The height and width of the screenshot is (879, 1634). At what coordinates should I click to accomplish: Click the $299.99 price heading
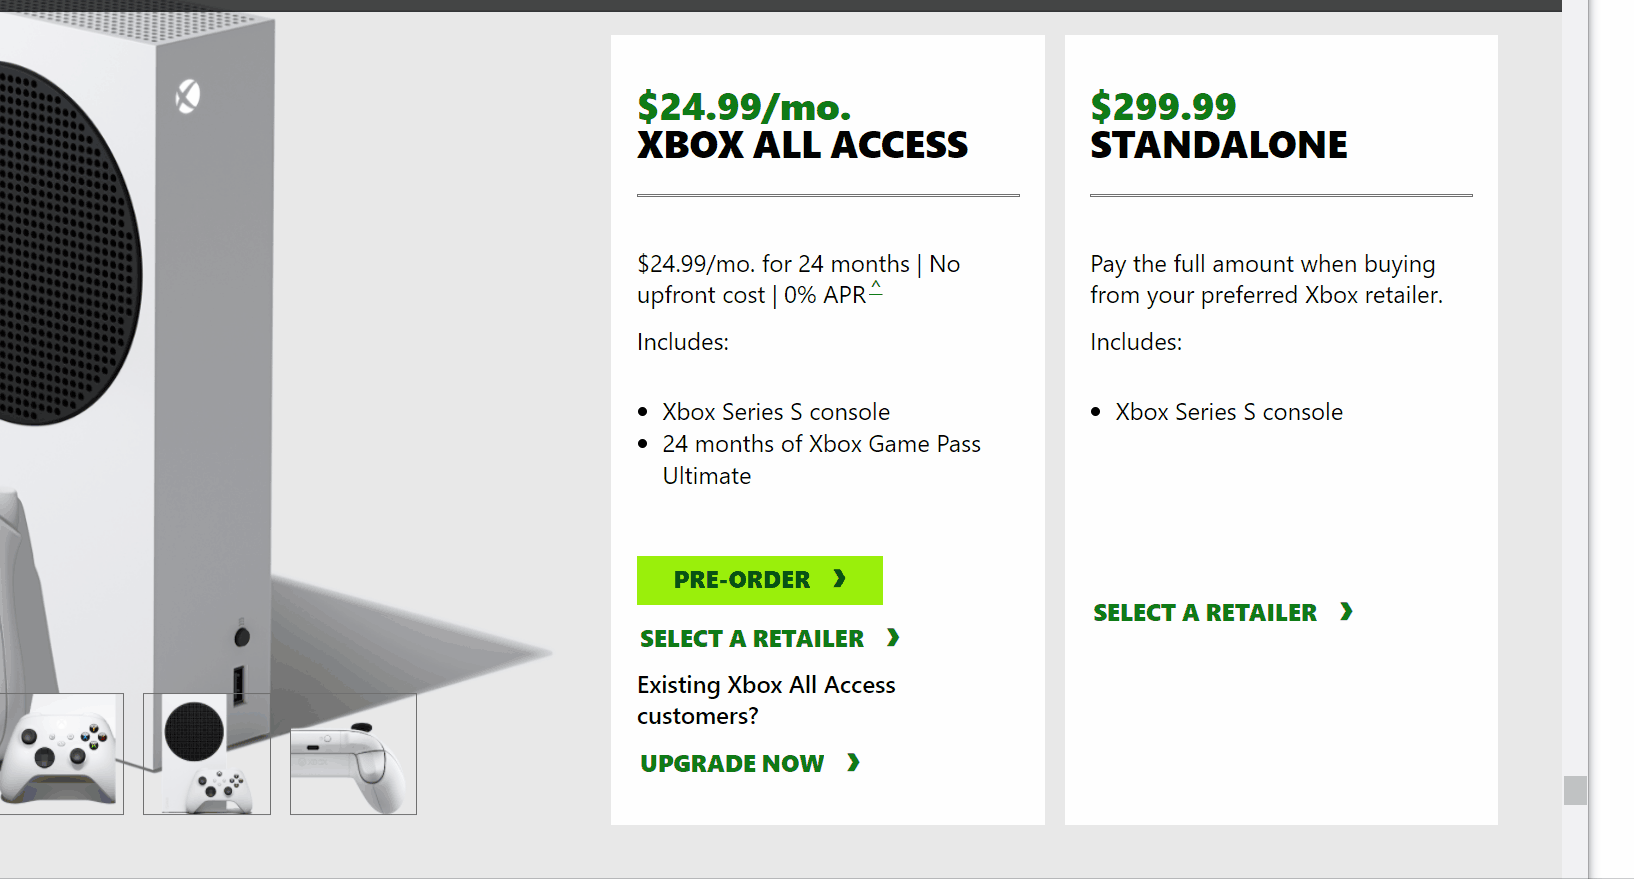(x=1163, y=106)
